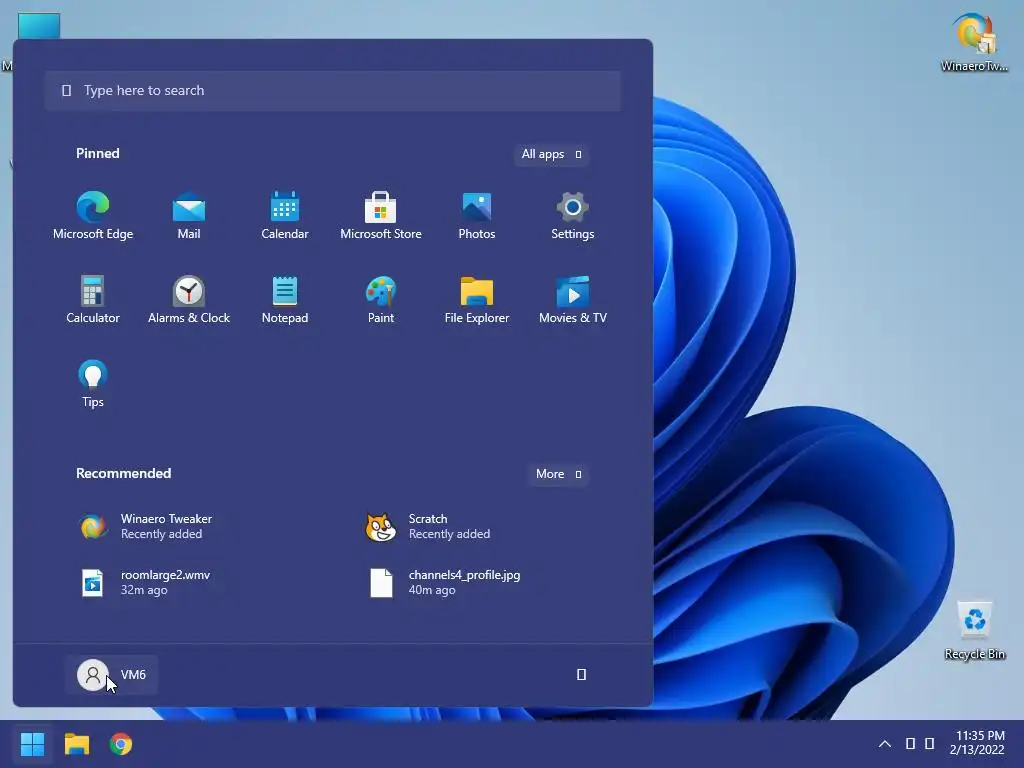Viewport: 1024px width, 768px height.
Task: Click the Type here to search box
Action: point(332,91)
